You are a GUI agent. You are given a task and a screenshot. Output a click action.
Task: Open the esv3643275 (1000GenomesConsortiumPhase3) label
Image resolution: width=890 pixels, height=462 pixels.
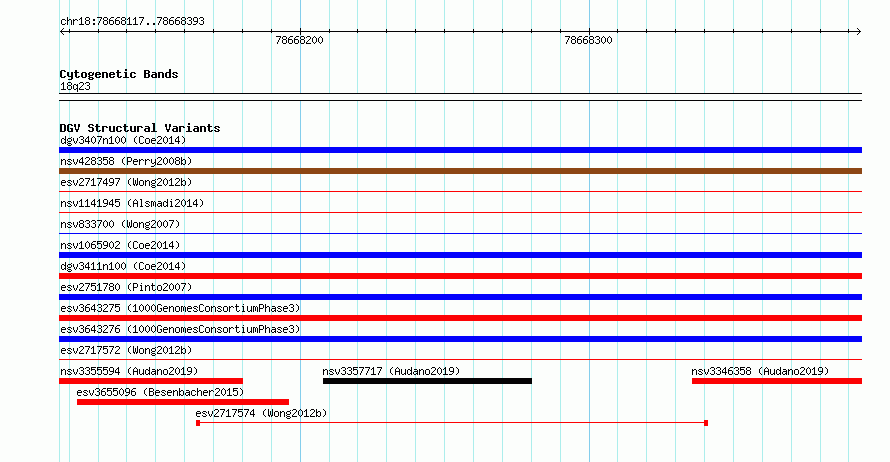[180, 308]
